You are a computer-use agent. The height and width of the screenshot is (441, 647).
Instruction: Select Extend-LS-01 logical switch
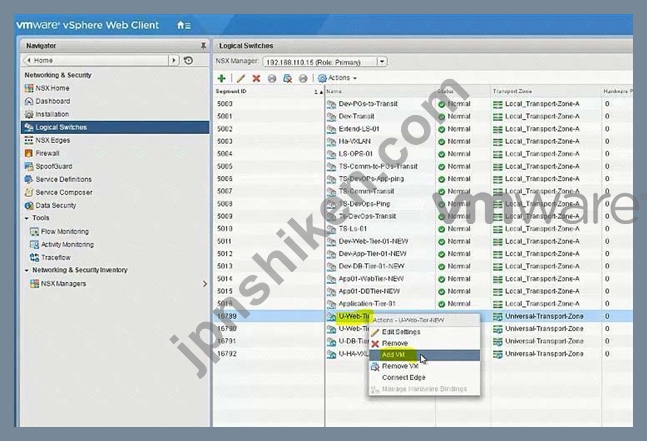tap(359, 129)
